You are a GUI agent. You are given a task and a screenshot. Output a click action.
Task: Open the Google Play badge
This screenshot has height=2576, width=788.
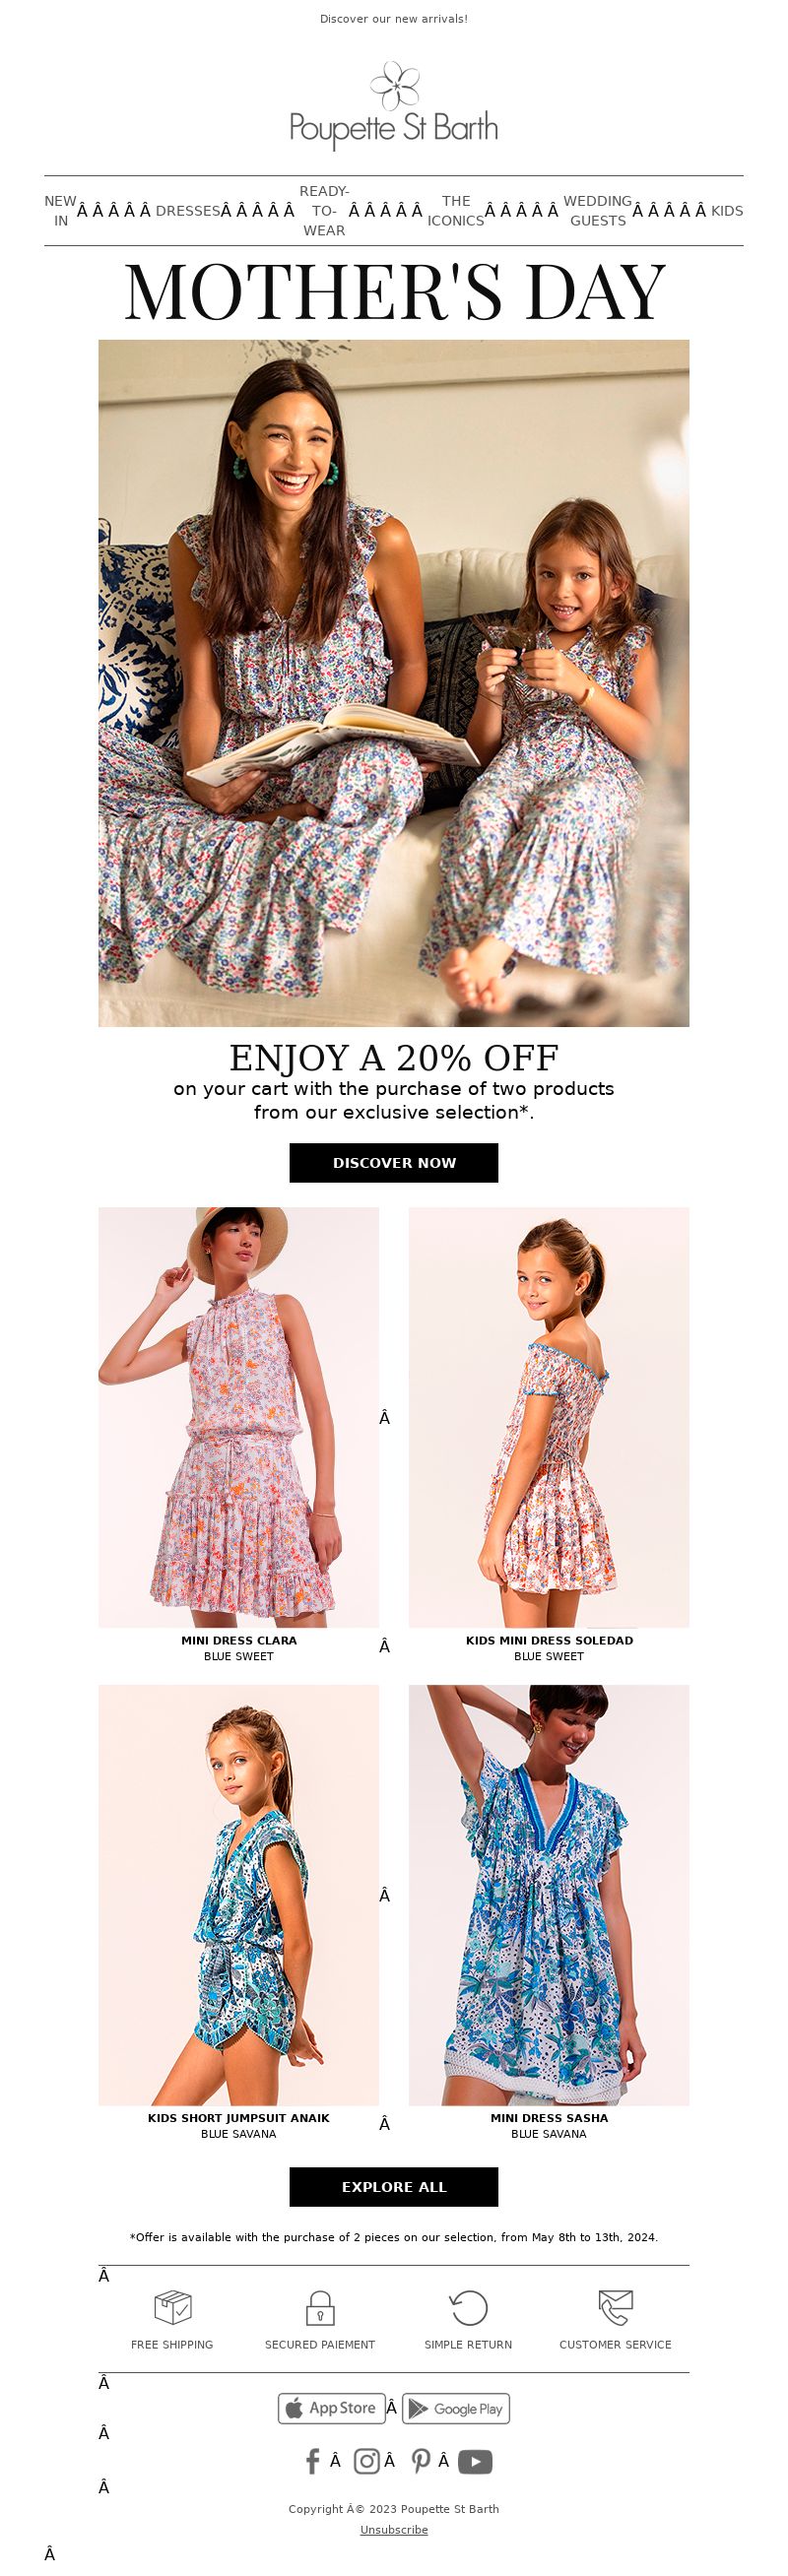(x=456, y=2408)
